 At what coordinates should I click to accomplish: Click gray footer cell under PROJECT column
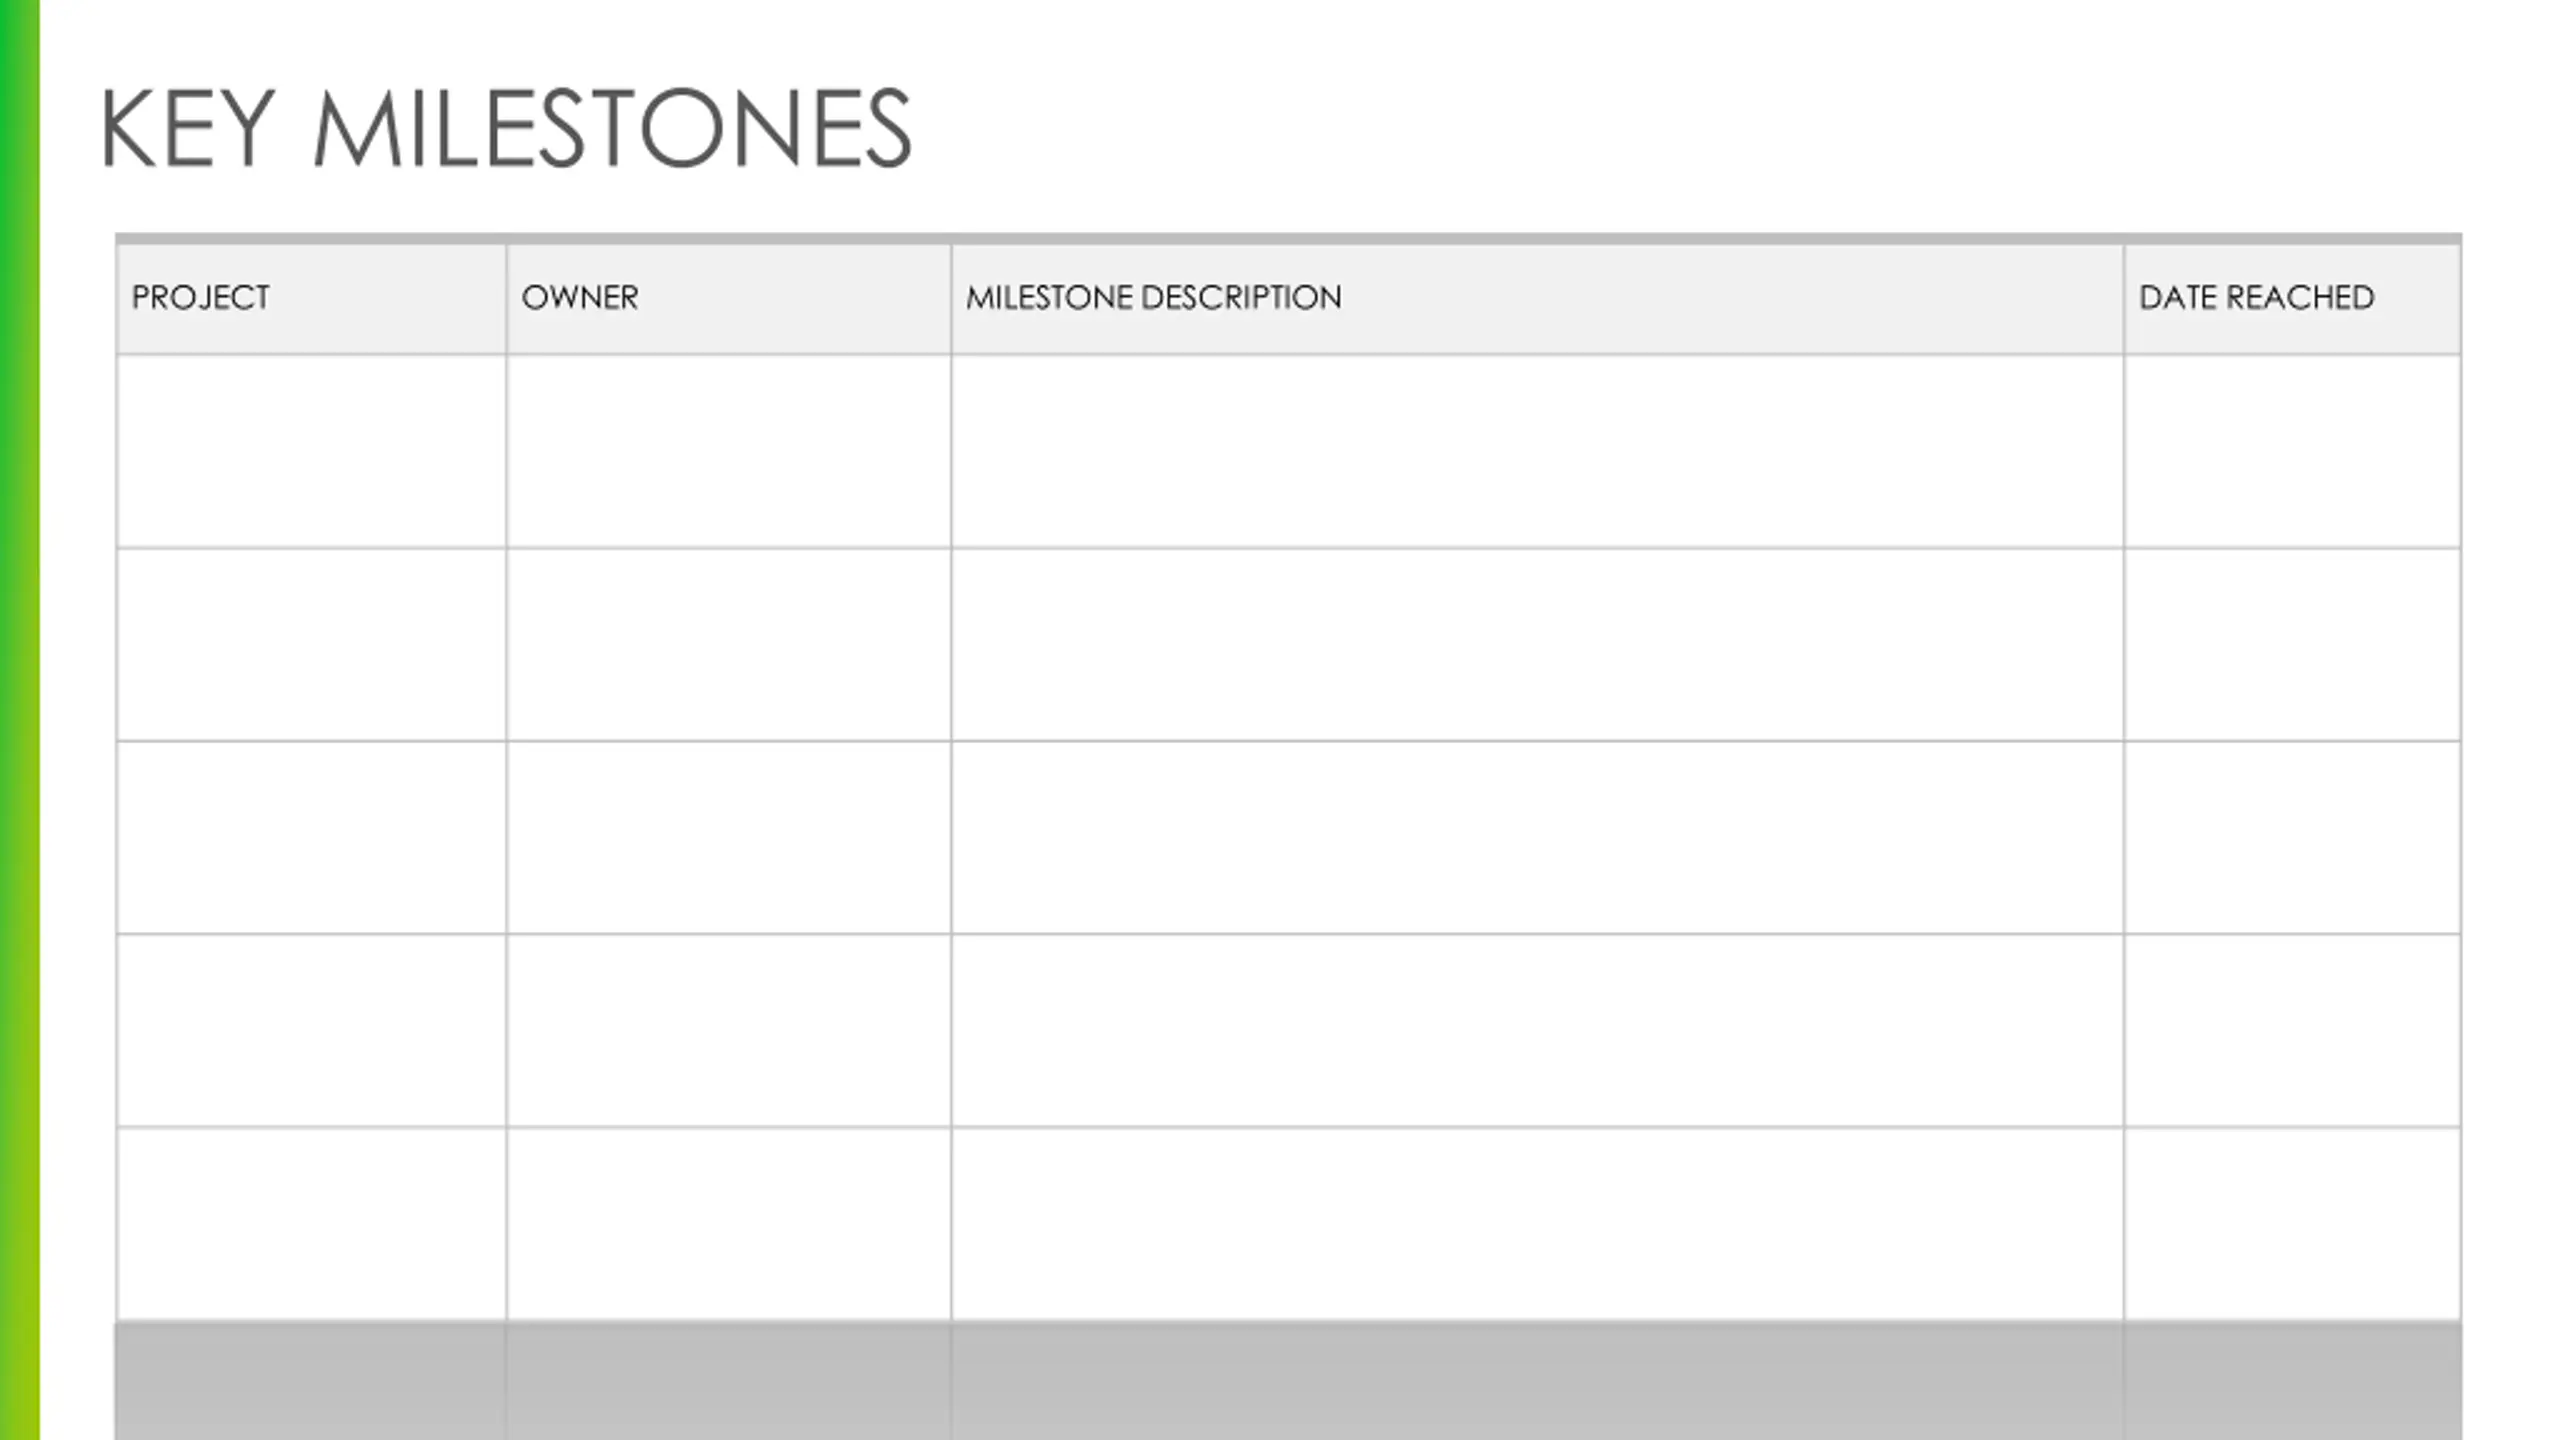coord(311,1381)
